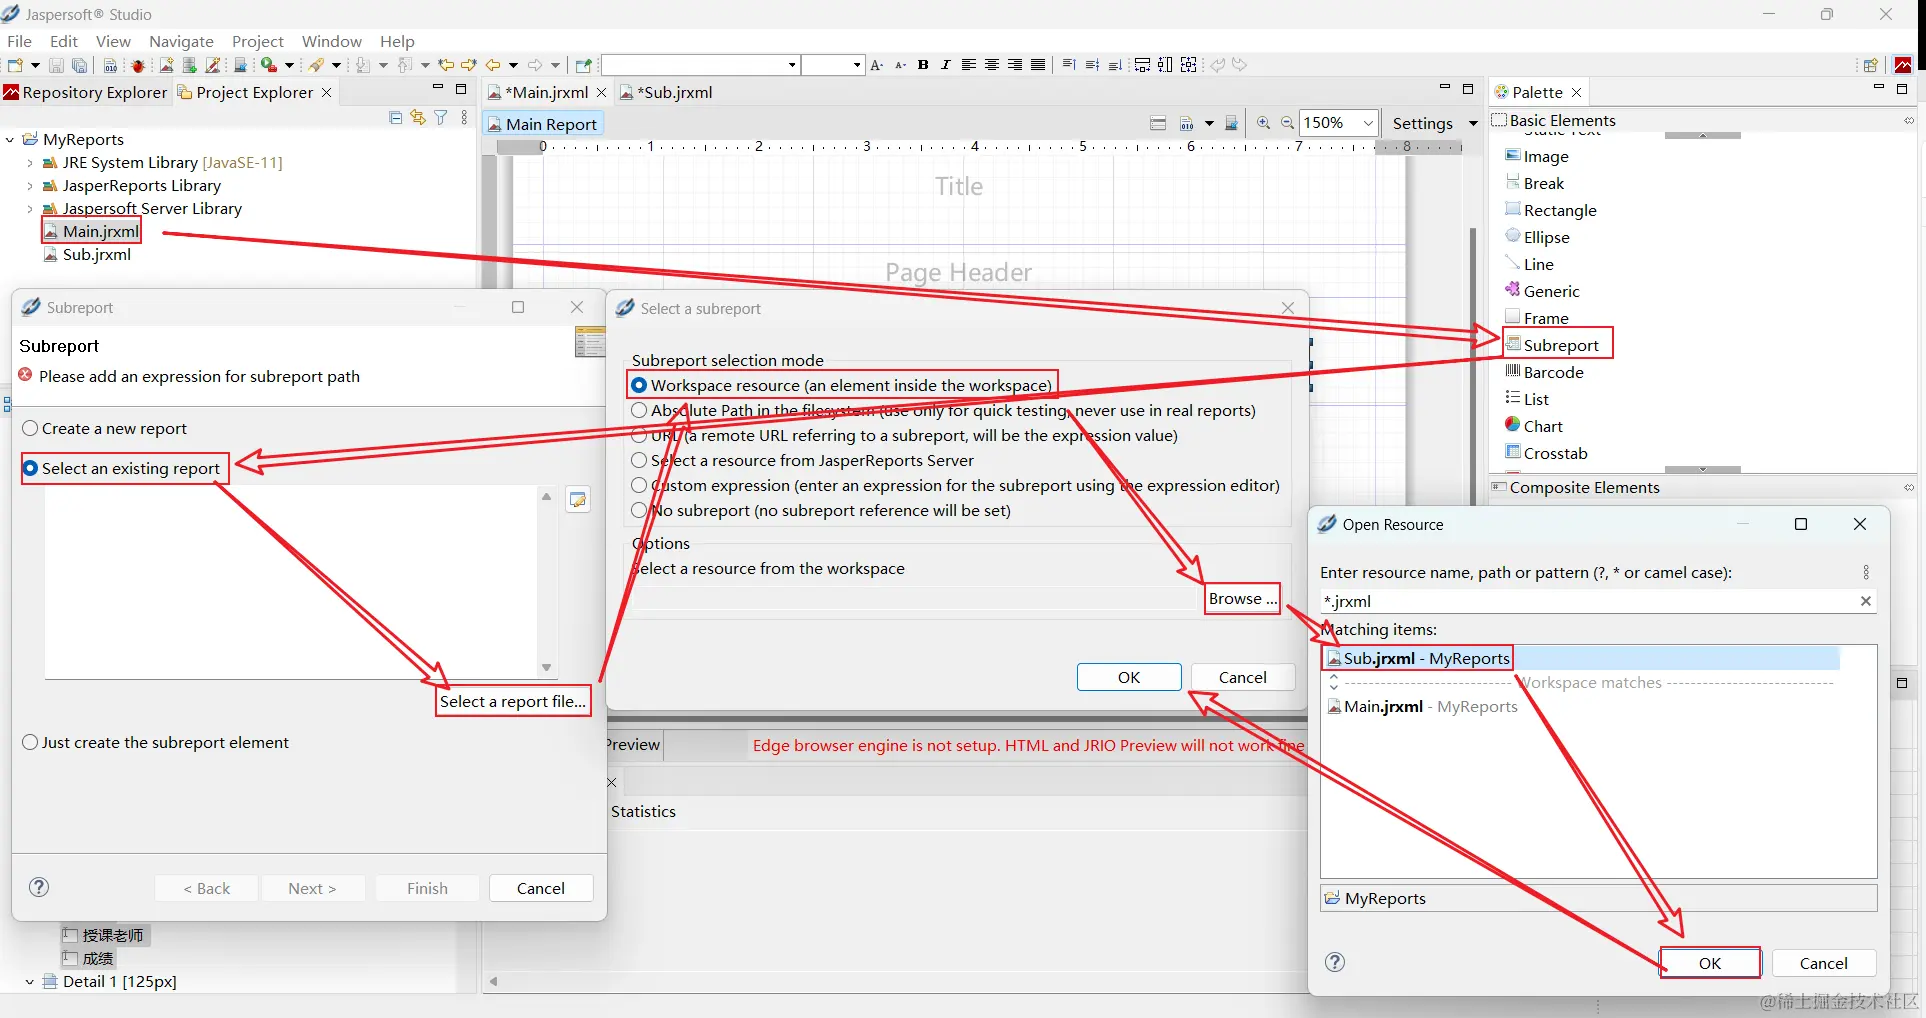Expand the Jaspersoft Server Library node
The image size is (1926, 1018).
pos(30,209)
